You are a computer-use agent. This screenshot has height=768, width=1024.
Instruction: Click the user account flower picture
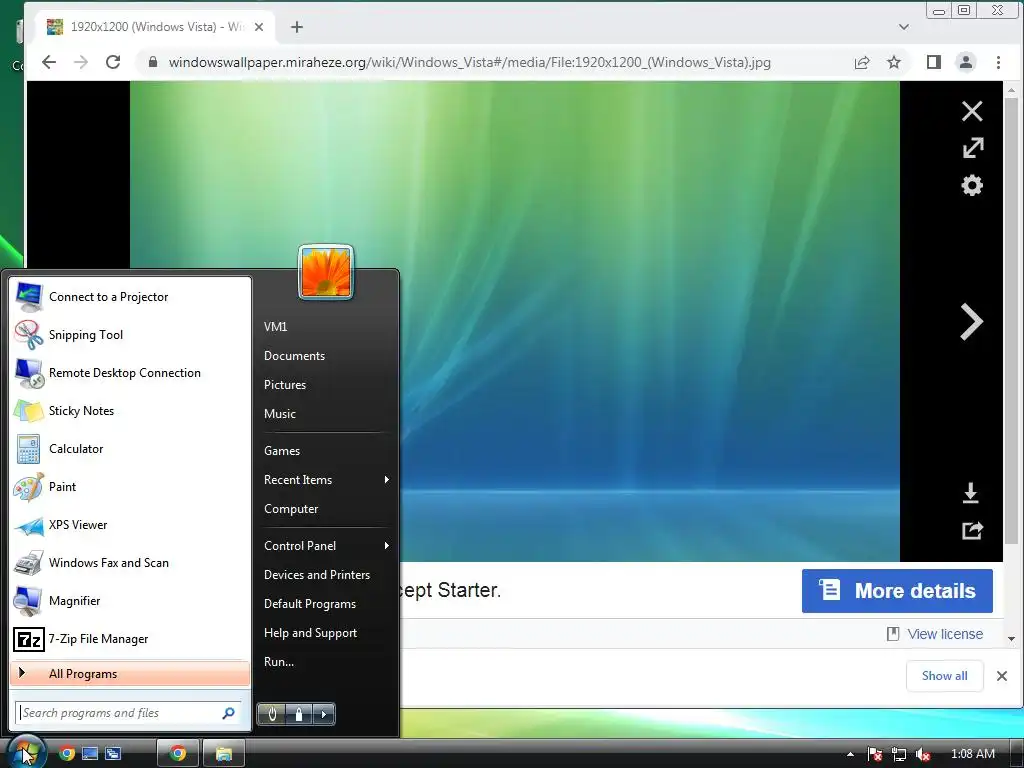point(326,272)
